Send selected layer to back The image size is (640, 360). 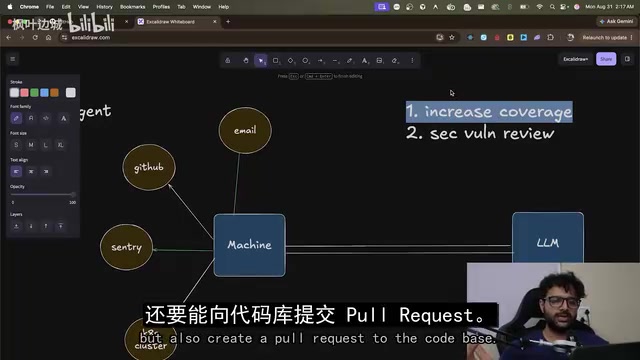coord(16,226)
